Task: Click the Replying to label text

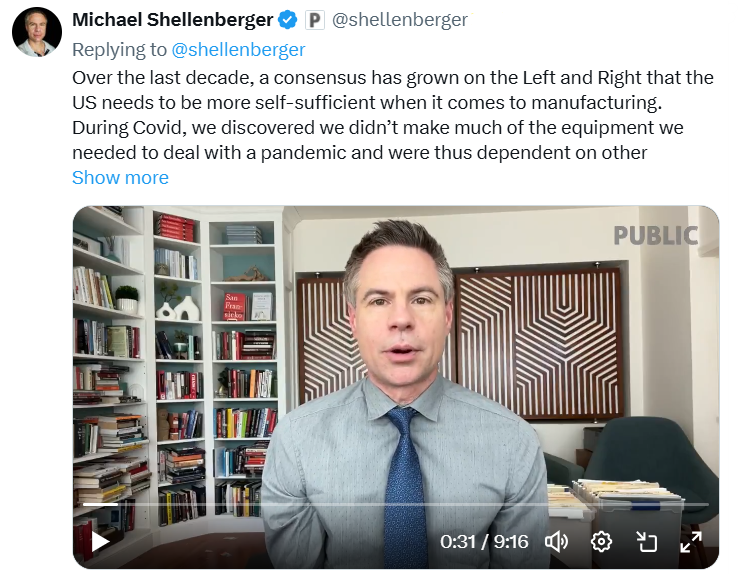Action: tap(119, 49)
